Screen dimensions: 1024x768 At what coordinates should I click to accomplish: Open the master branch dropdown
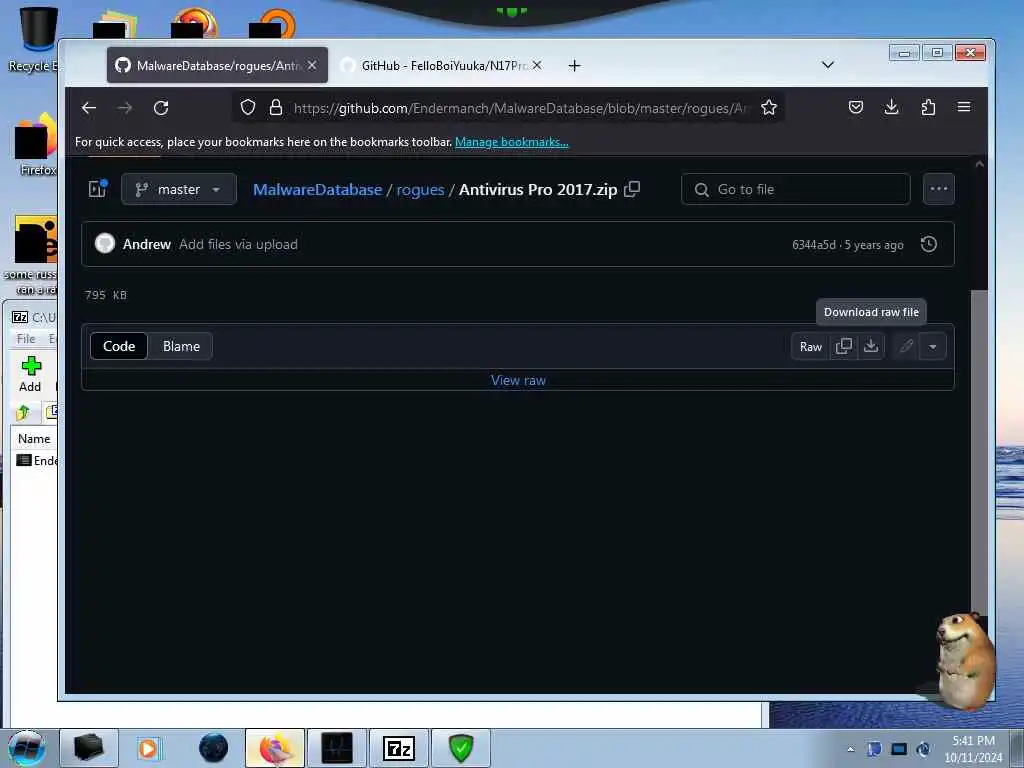pyautogui.click(x=179, y=189)
